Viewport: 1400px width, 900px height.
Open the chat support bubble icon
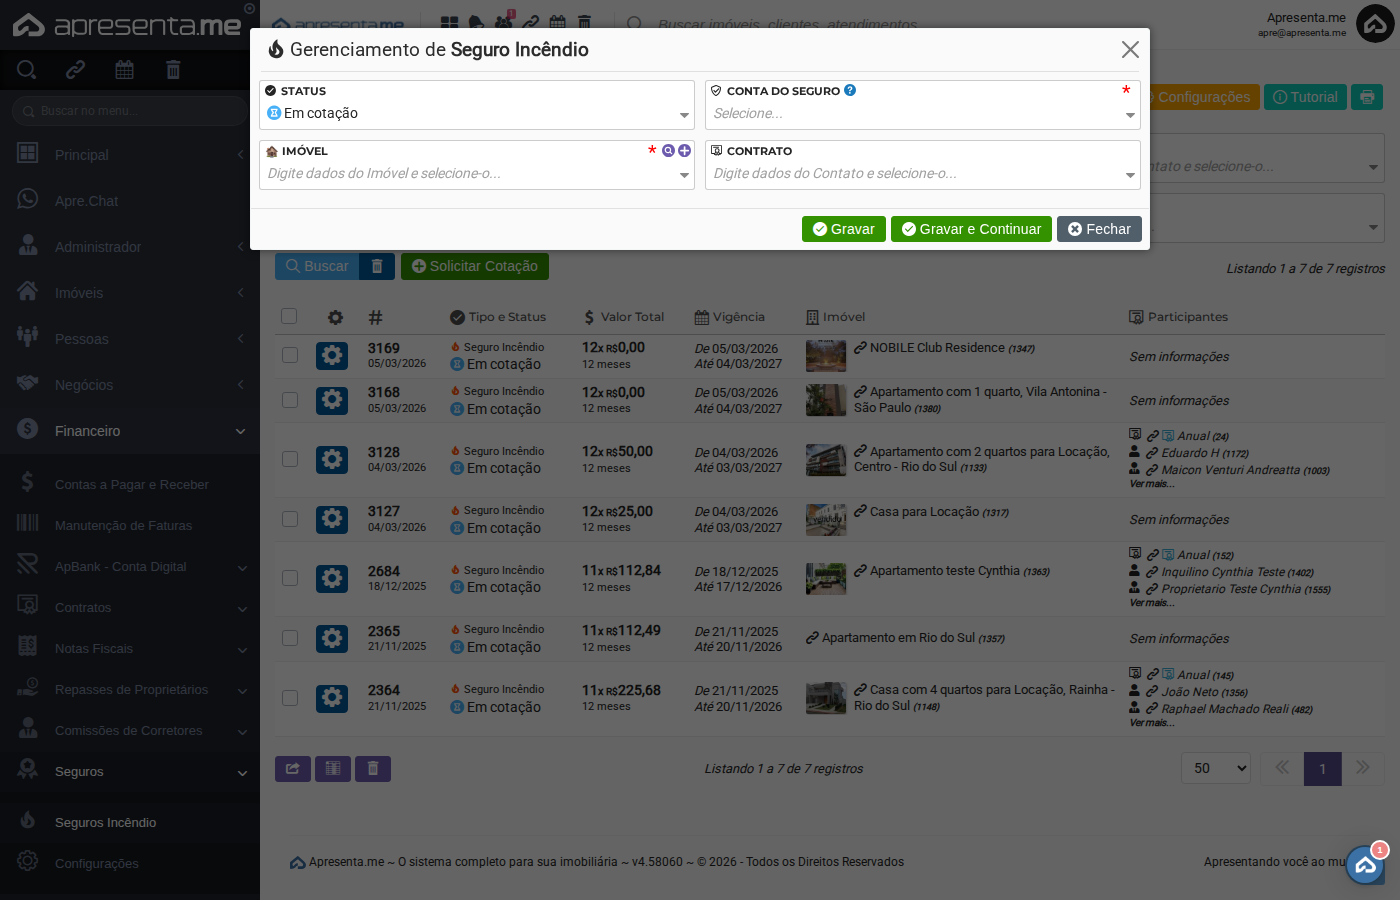1365,865
